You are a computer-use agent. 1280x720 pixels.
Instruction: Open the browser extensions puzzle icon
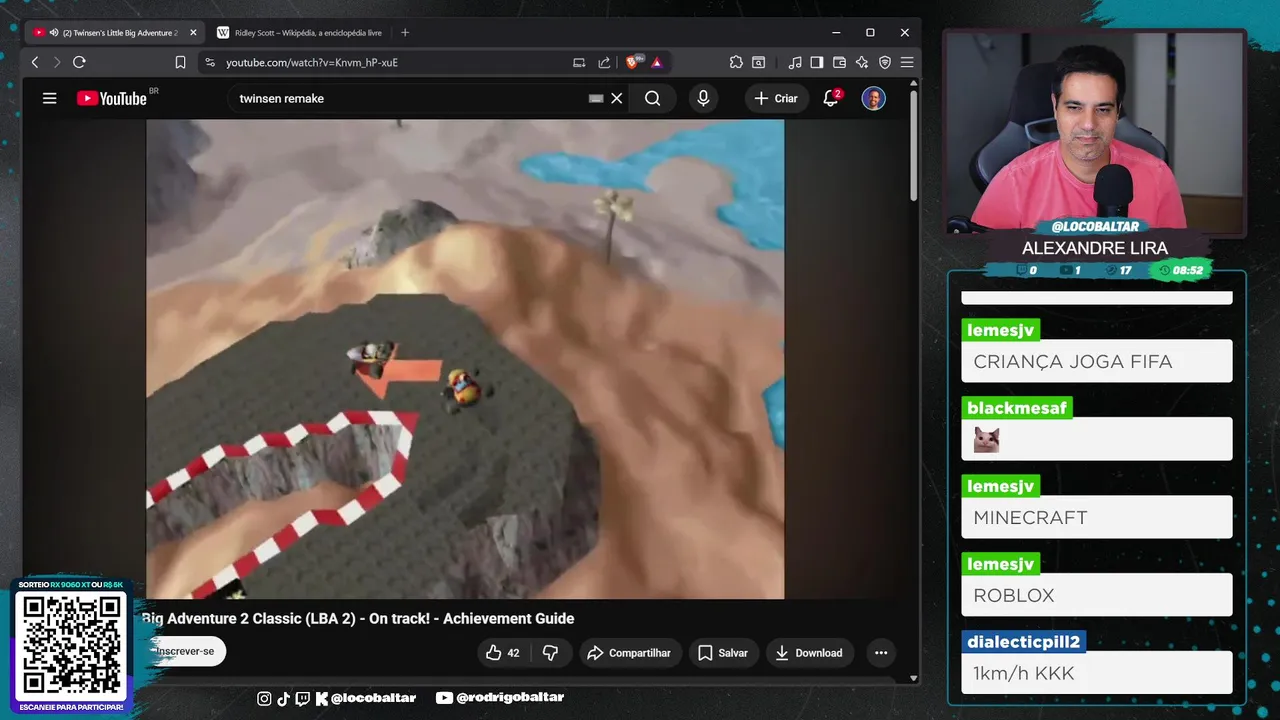[x=736, y=62]
